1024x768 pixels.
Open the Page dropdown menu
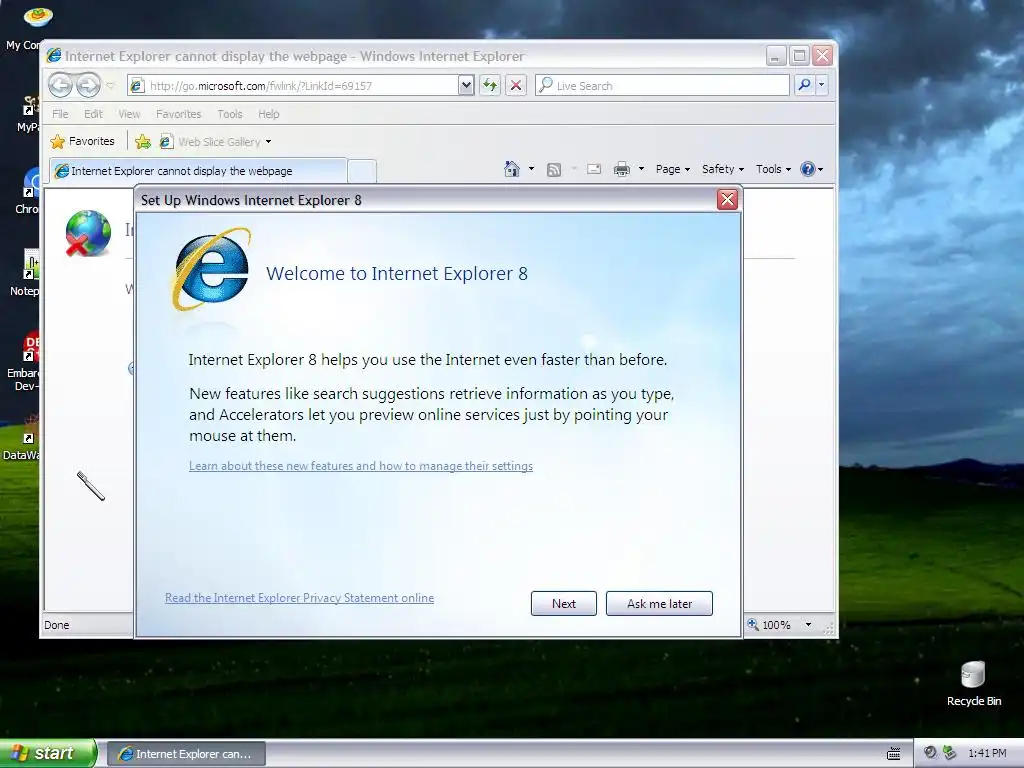(x=673, y=169)
